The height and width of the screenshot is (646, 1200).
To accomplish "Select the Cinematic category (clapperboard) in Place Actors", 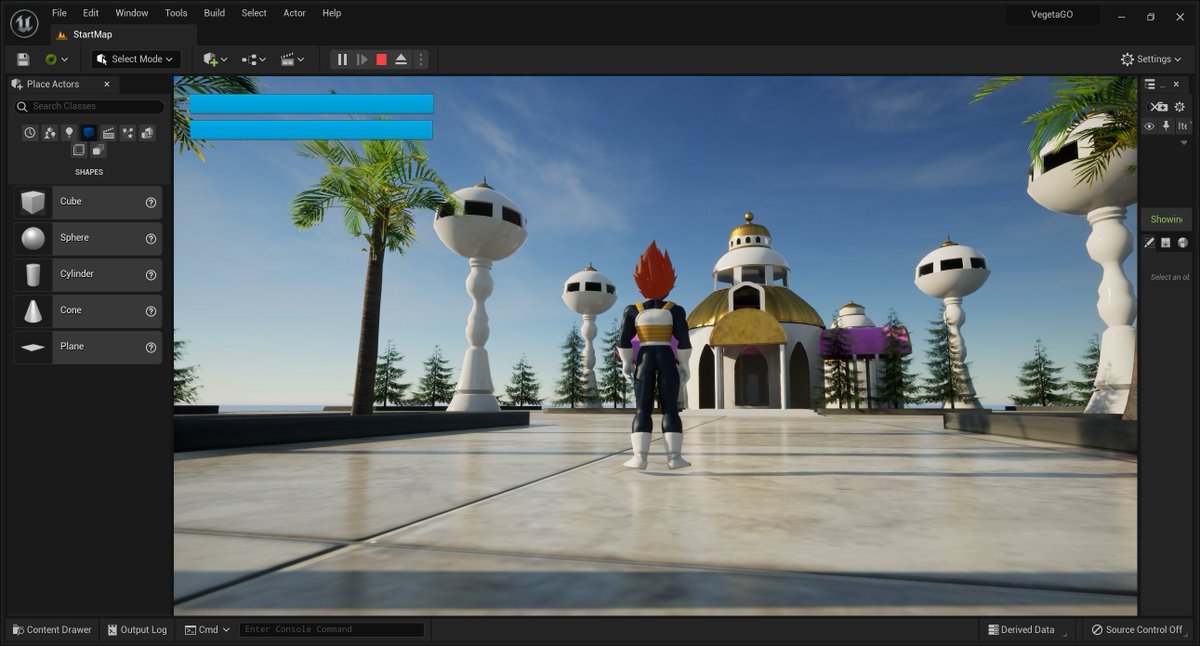I will pyautogui.click(x=108, y=132).
